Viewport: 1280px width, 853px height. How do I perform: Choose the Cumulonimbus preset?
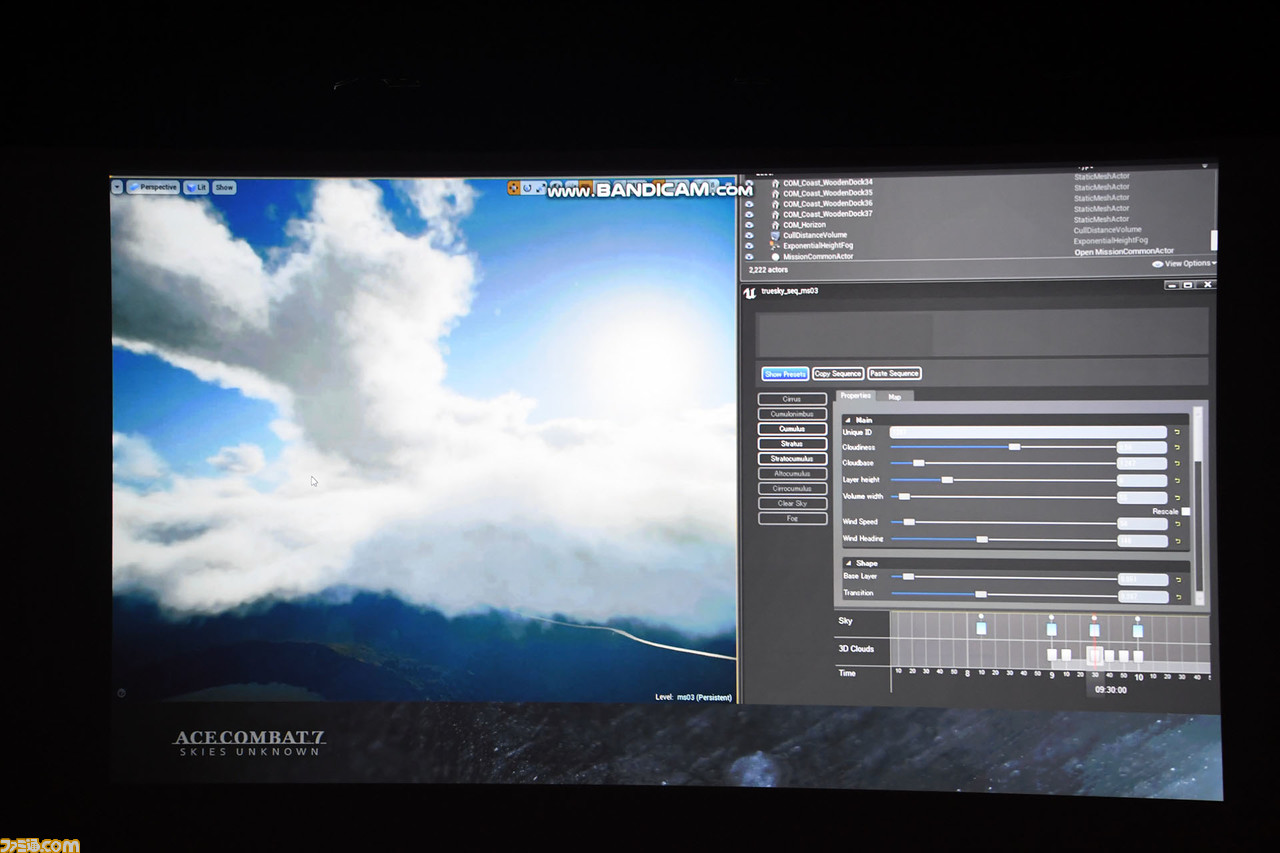pyautogui.click(x=792, y=414)
